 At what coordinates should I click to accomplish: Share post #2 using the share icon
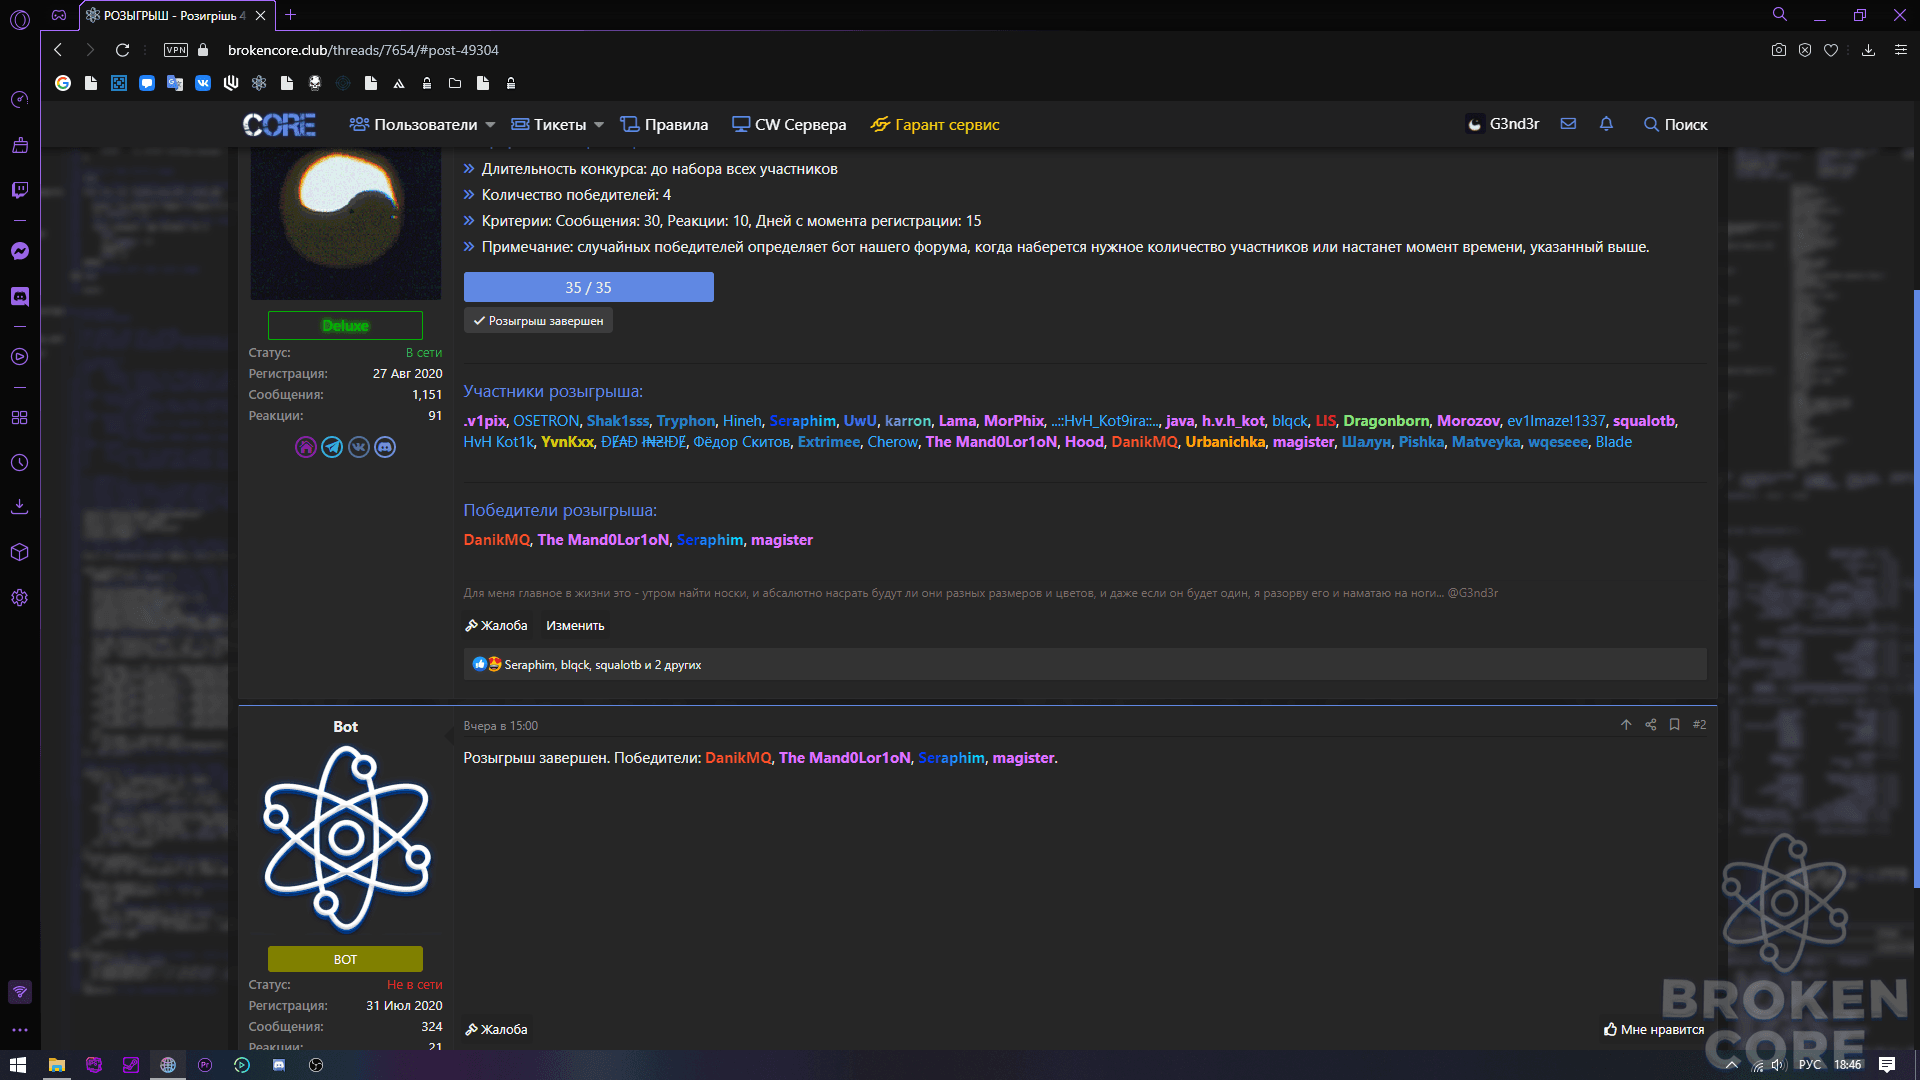click(x=1651, y=725)
